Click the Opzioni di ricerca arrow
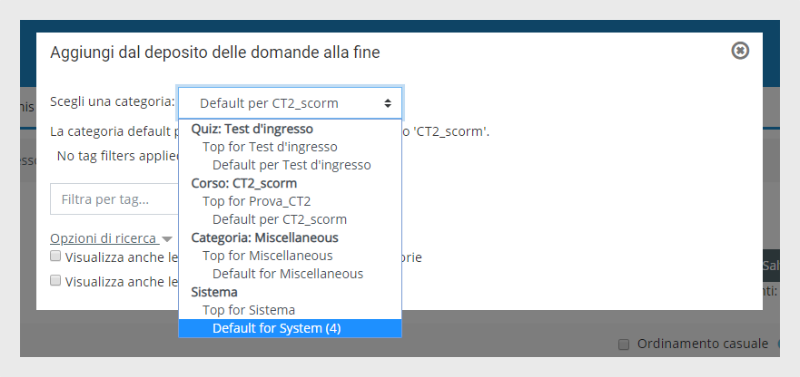Viewport: 800px width, 377px height. coord(167,239)
